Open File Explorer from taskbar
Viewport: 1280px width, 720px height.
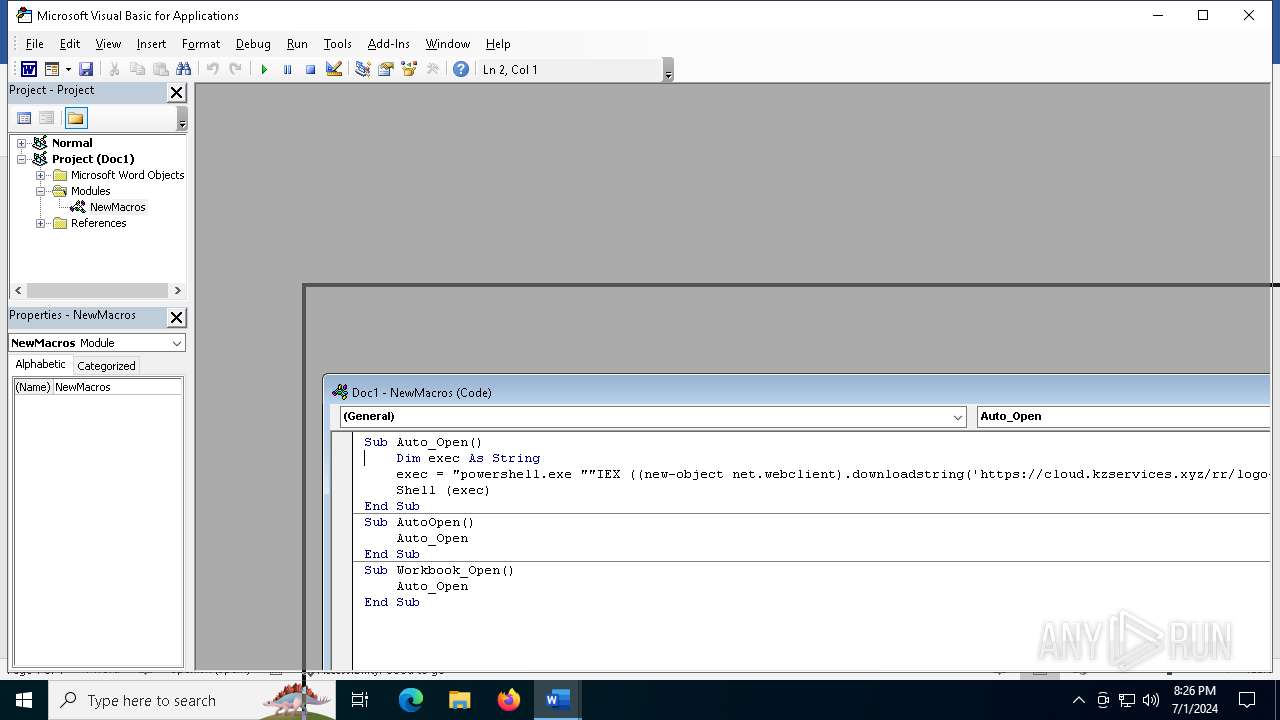coord(460,700)
